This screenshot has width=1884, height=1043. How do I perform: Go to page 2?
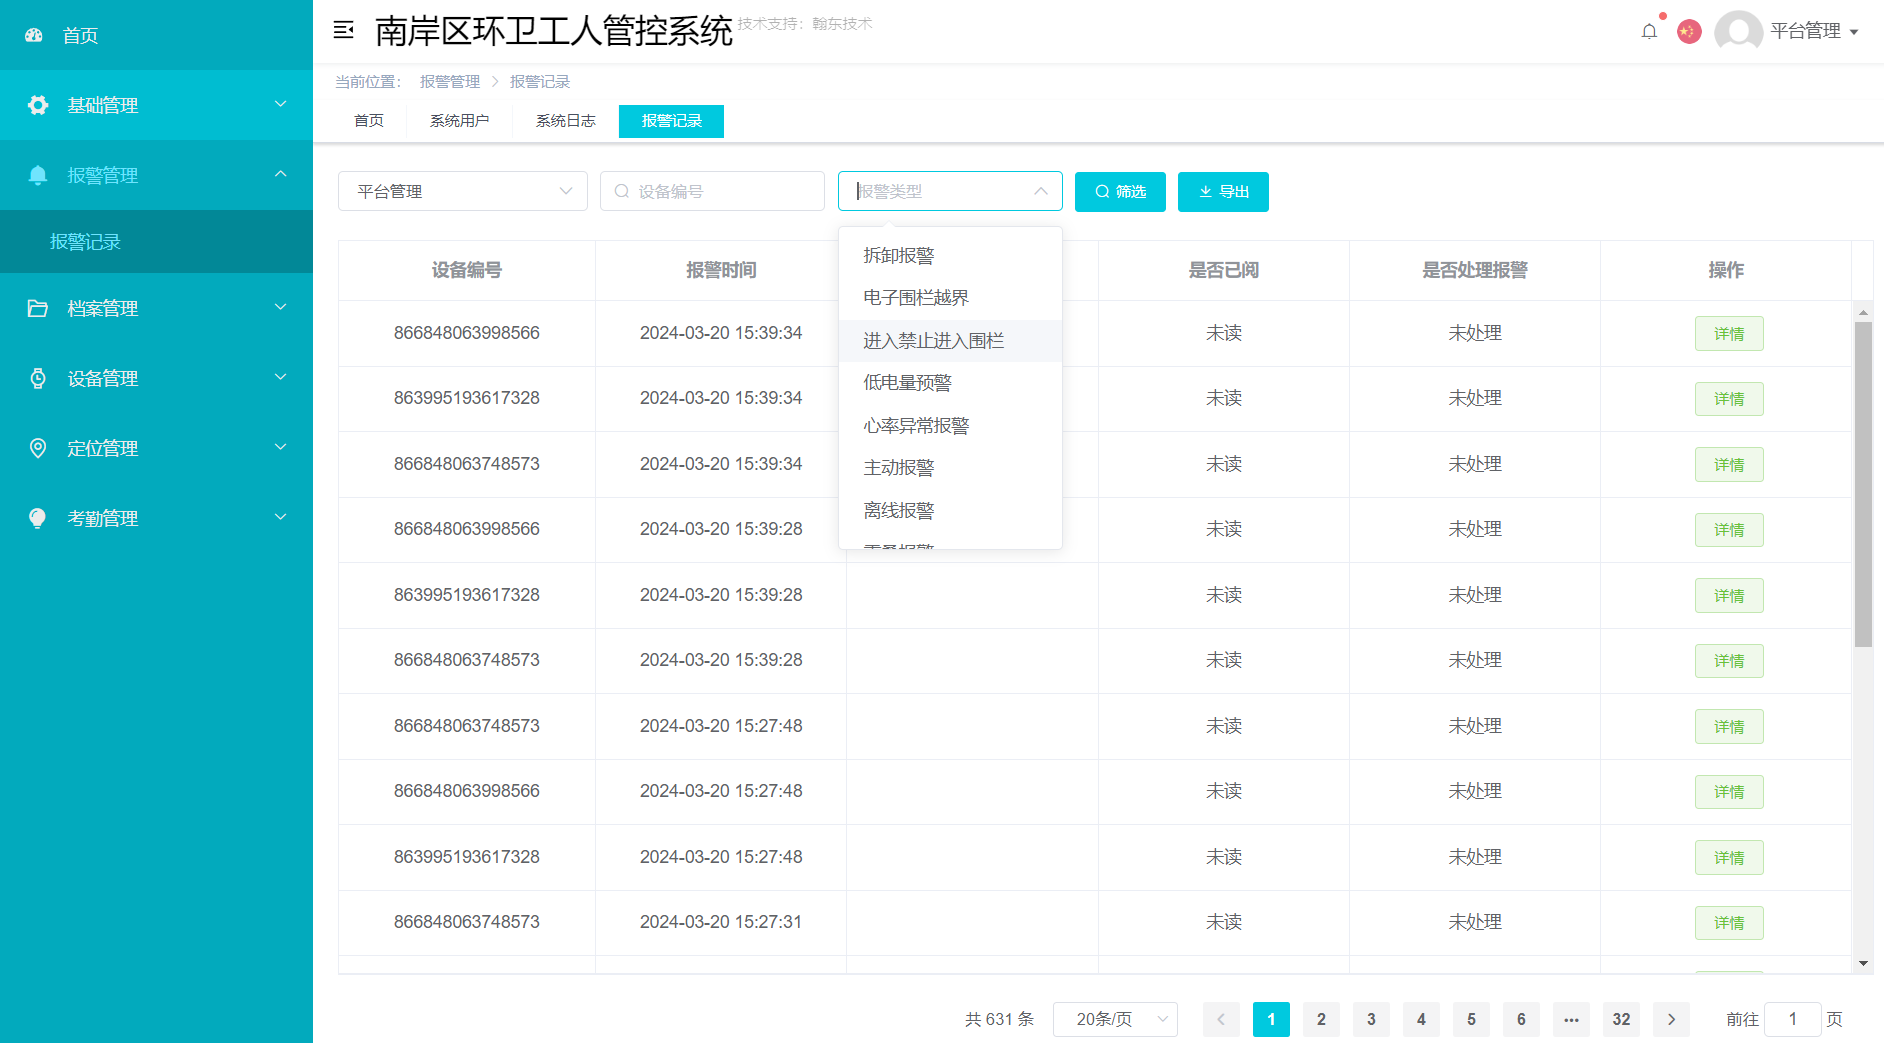pyautogui.click(x=1321, y=1019)
